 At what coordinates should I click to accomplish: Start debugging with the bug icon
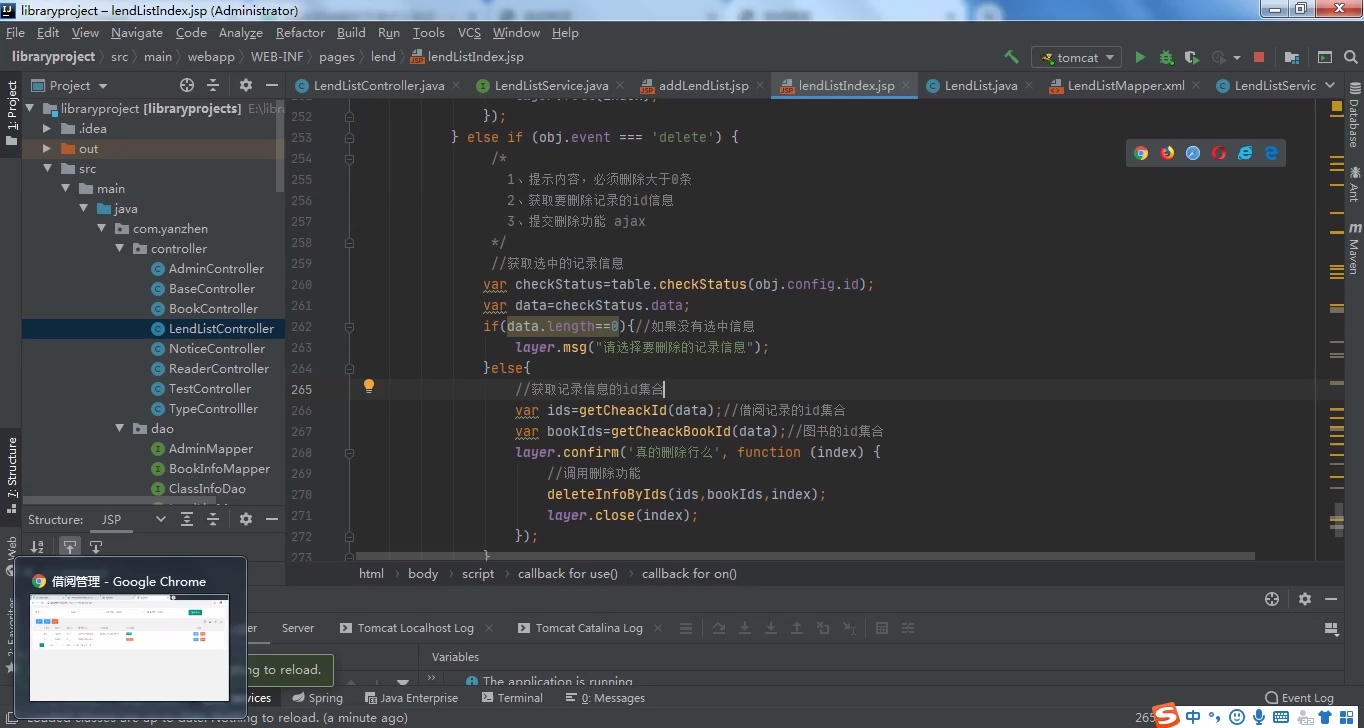1166,58
